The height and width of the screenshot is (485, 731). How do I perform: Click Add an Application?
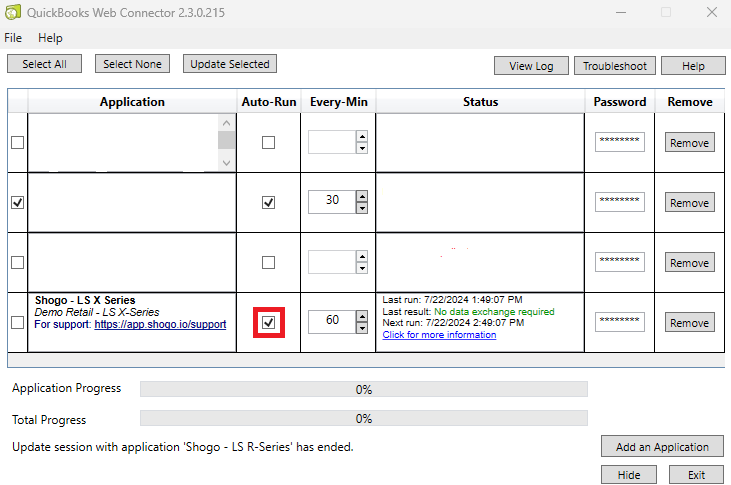coord(662,447)
